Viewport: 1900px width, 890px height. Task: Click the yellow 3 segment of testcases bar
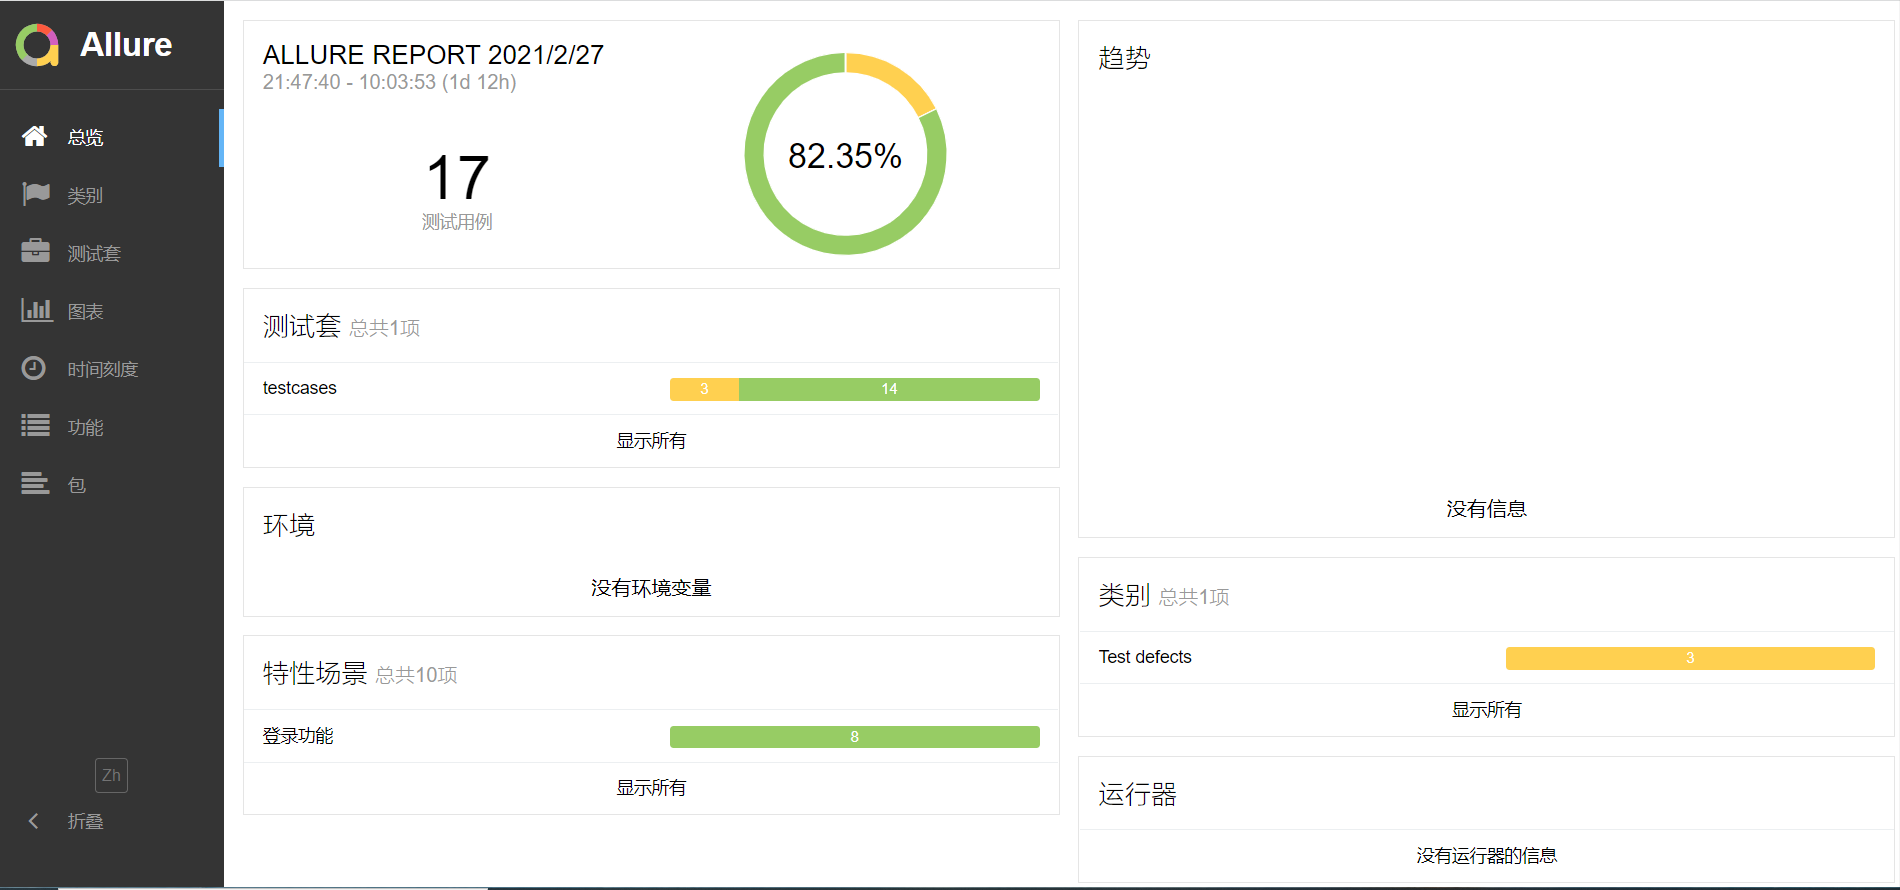pyautogui.click(x=704, y=389)
